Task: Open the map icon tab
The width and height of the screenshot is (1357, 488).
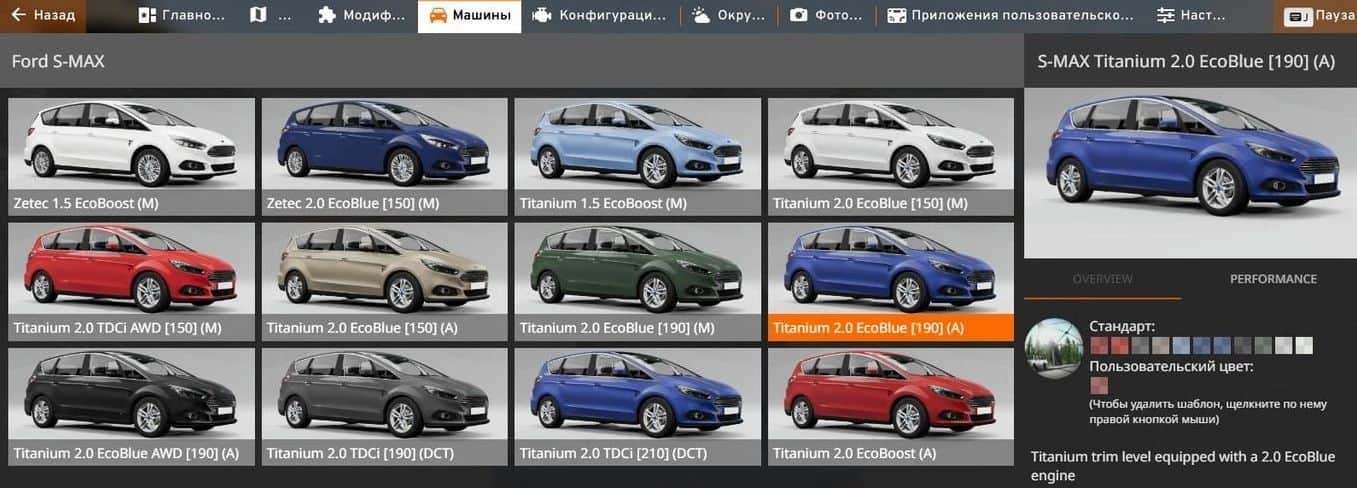Action: point(259,16)
